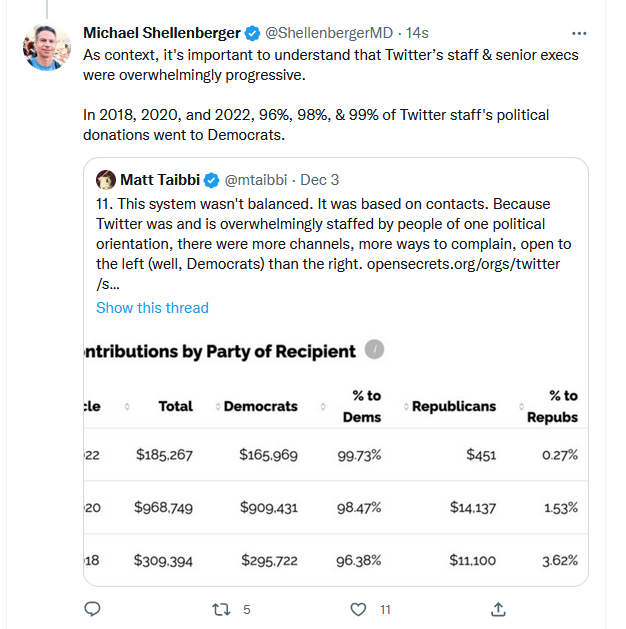Viewport: 626px width, 629px height.
Task: Click Matt Taibbi's small avatar
Action: coord(106,180)
